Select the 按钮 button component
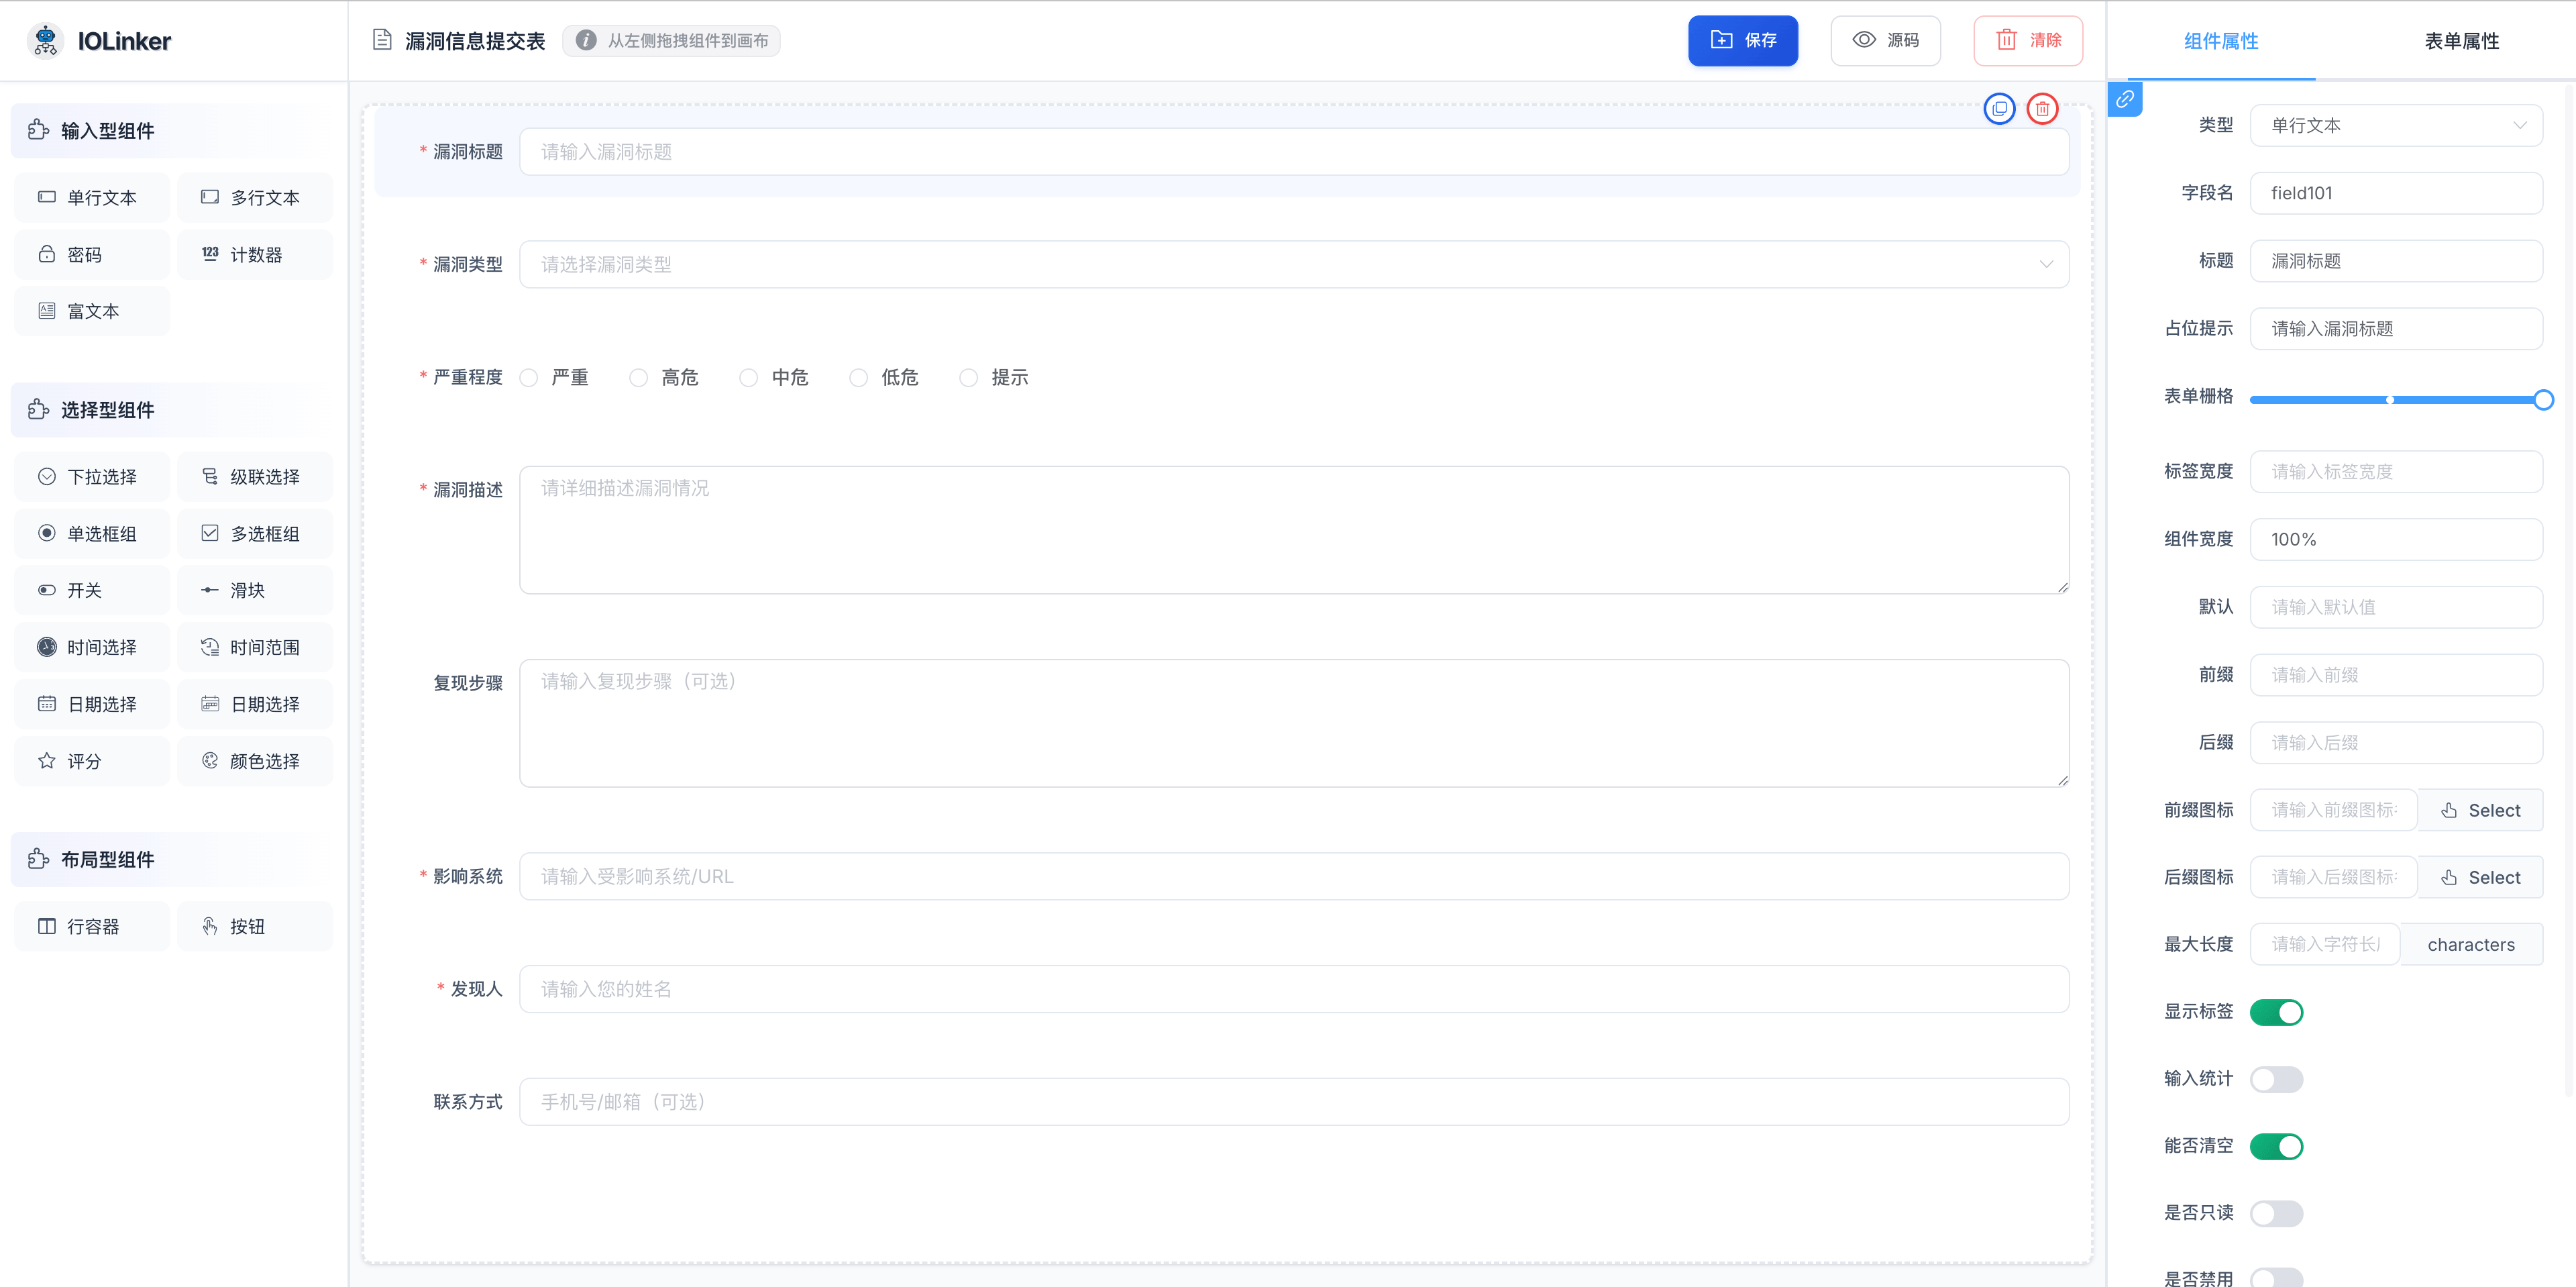 pos(255,927)
